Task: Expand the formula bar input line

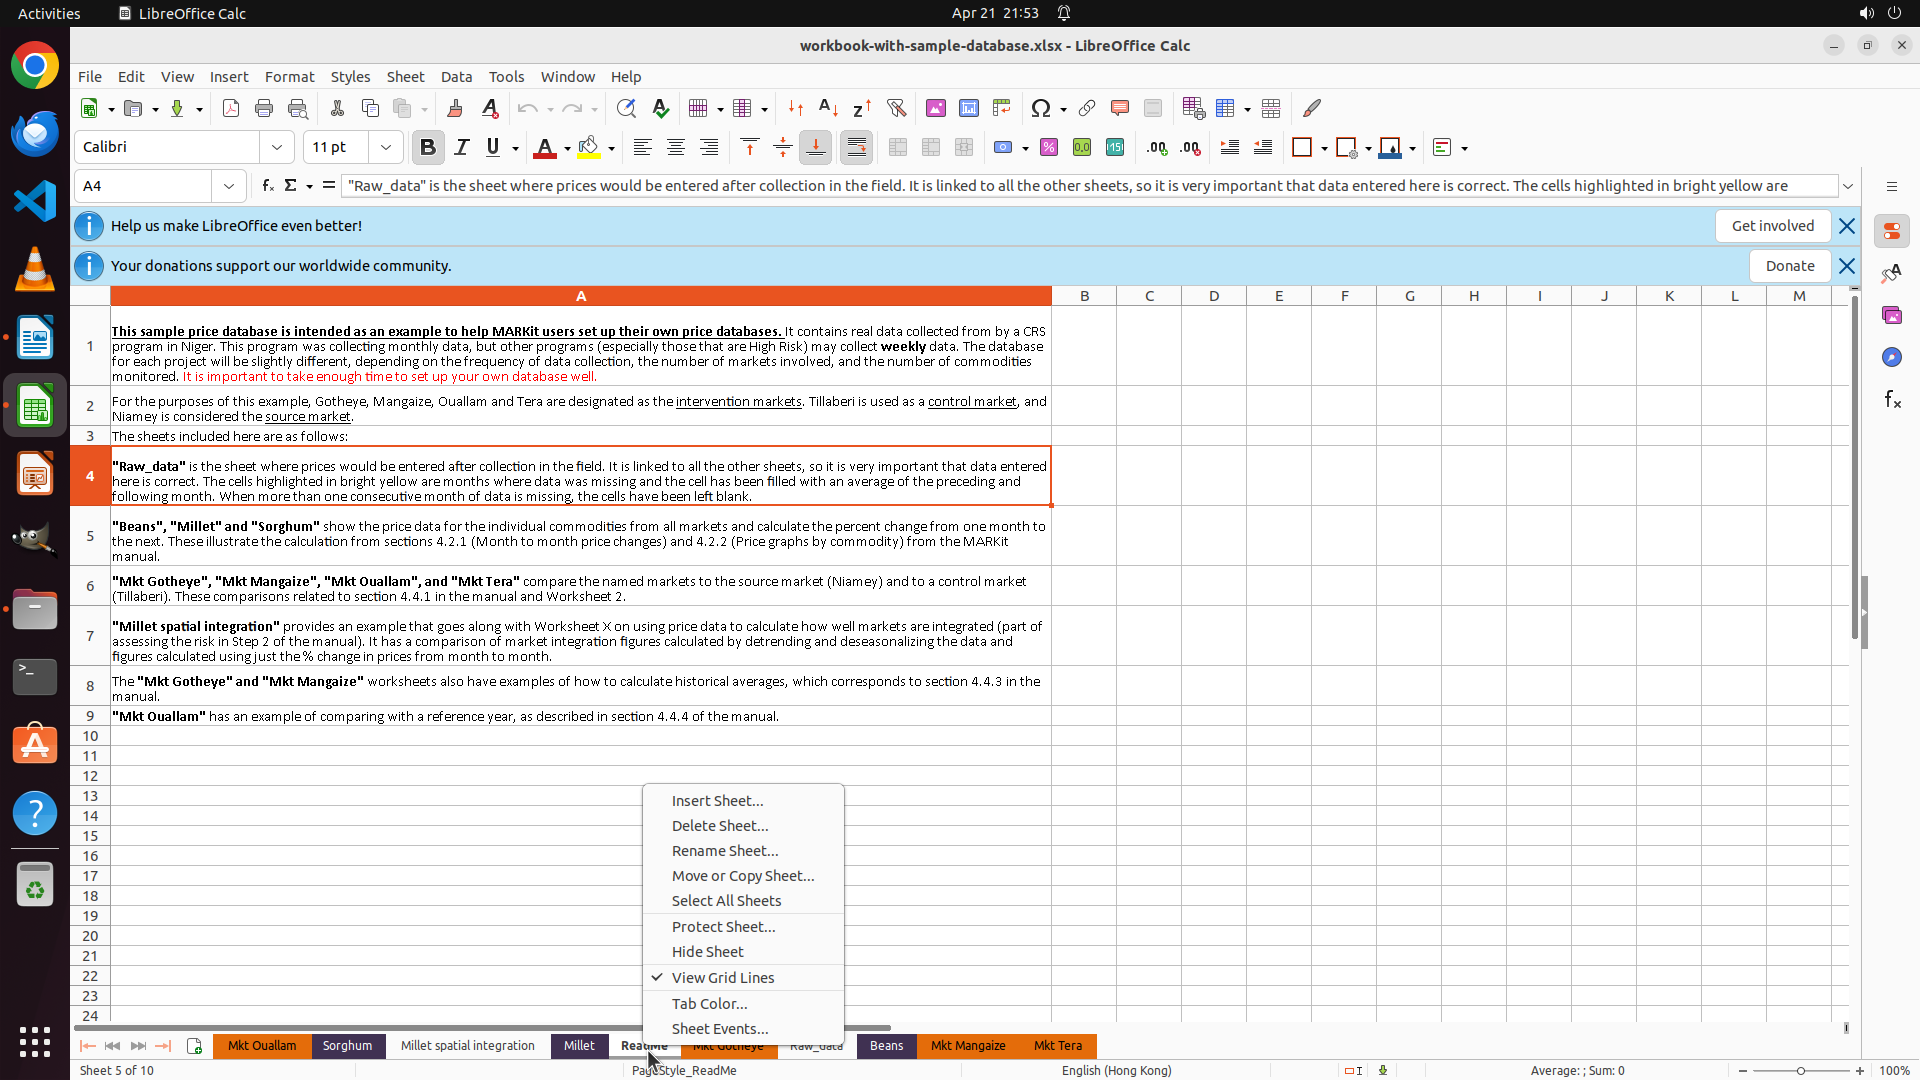Action: [1848, 186]
